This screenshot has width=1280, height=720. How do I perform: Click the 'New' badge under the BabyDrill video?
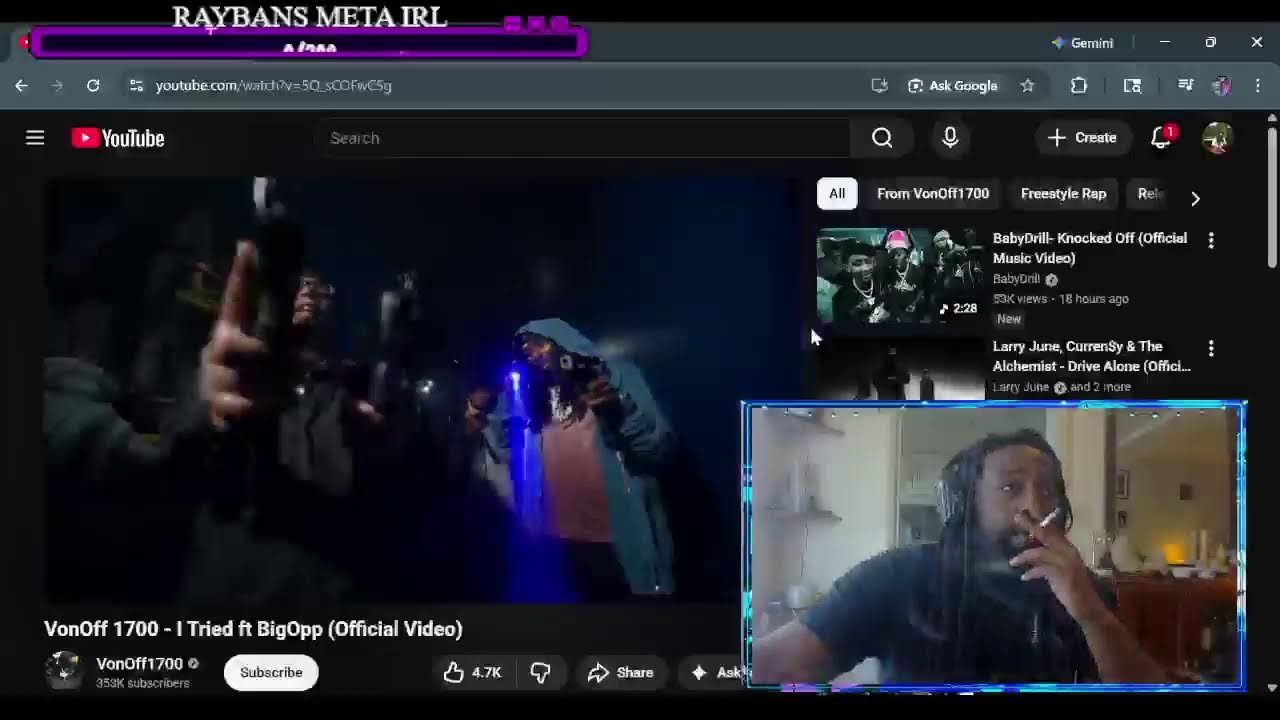(1009, 319)
